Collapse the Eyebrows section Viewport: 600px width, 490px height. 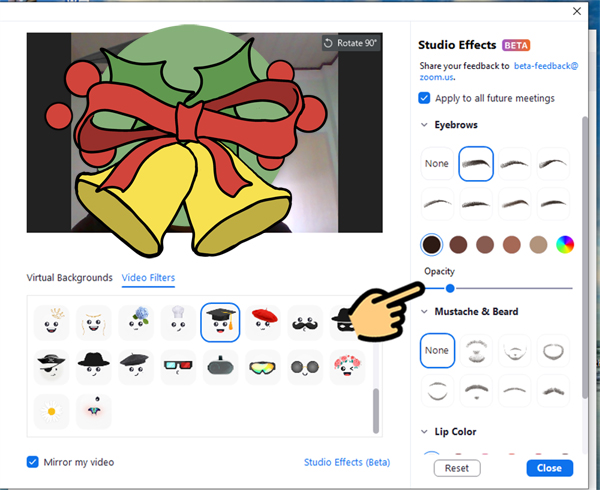click(x=424, y=126)
